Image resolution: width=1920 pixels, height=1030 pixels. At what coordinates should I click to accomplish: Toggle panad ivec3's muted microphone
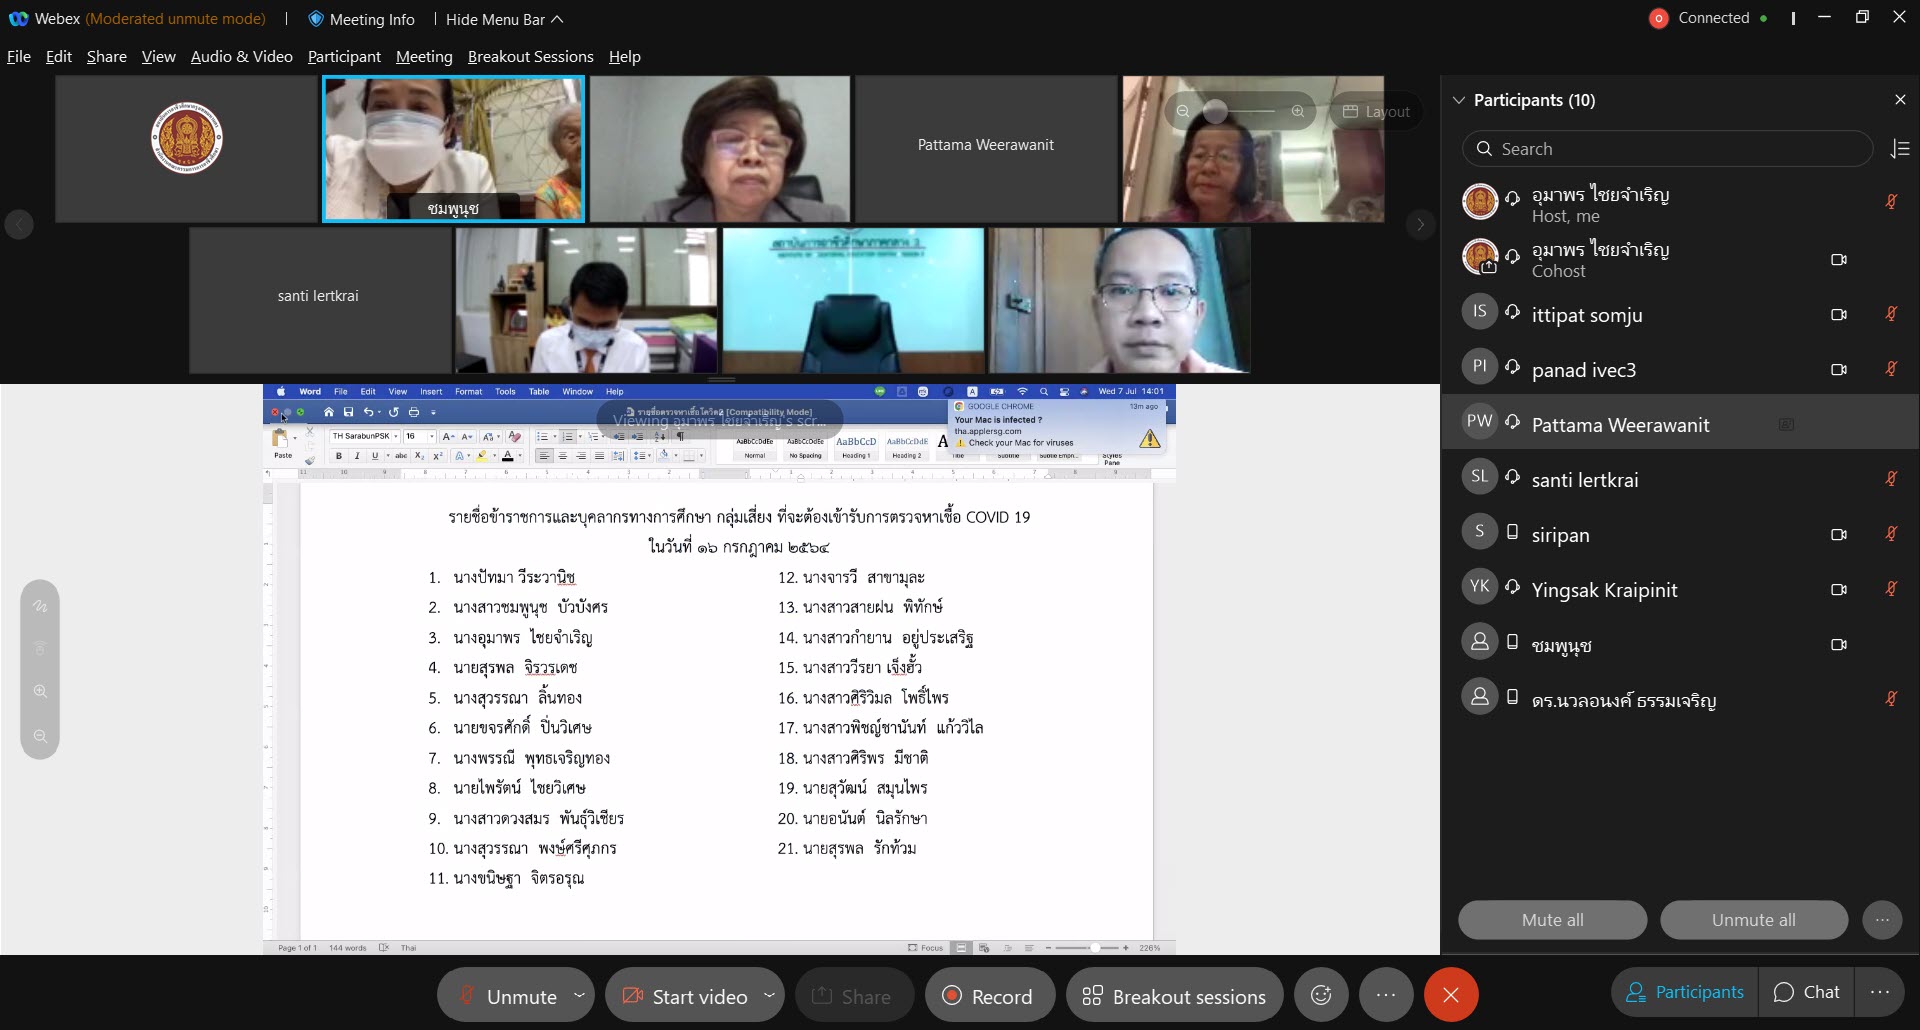(1891, 370)
